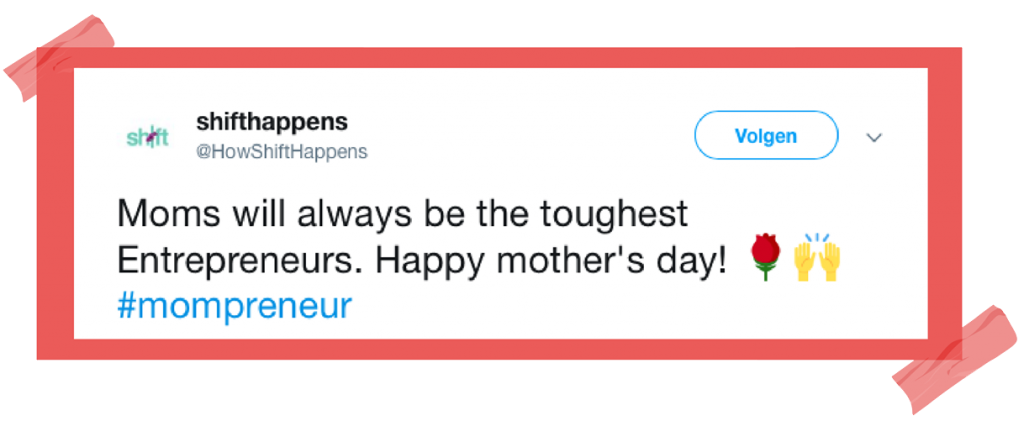Follow the account with Volgen button
This screenshot has width=1024, height=421.
765,136
